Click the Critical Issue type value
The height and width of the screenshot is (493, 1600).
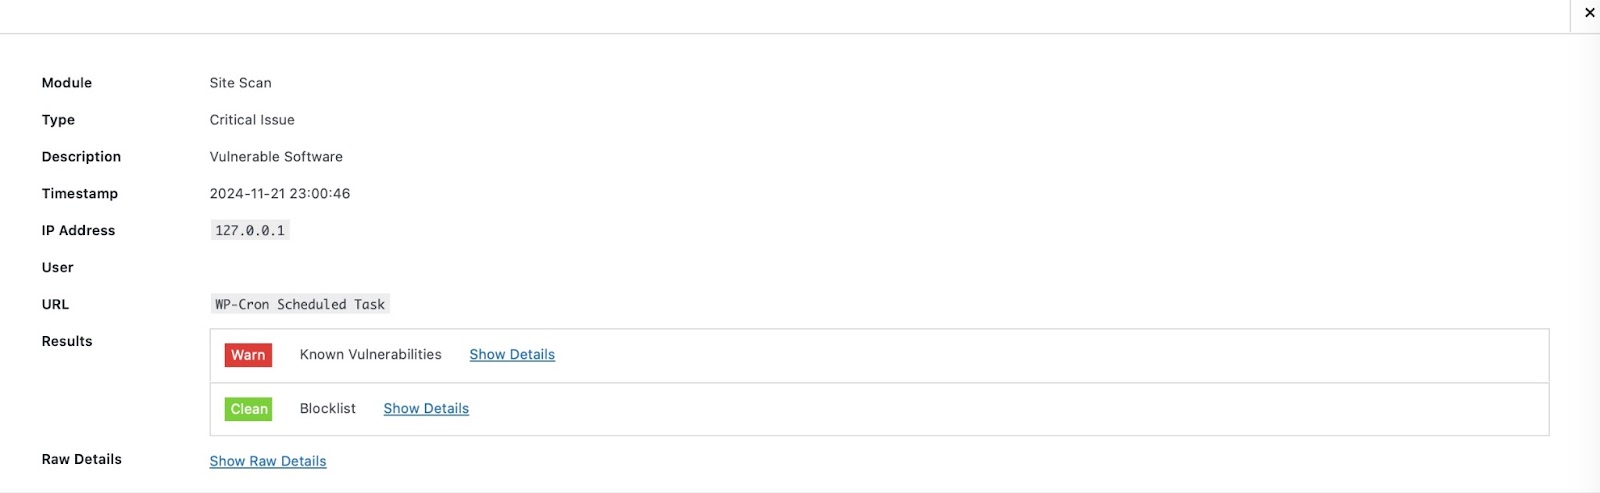click(252, 120)
